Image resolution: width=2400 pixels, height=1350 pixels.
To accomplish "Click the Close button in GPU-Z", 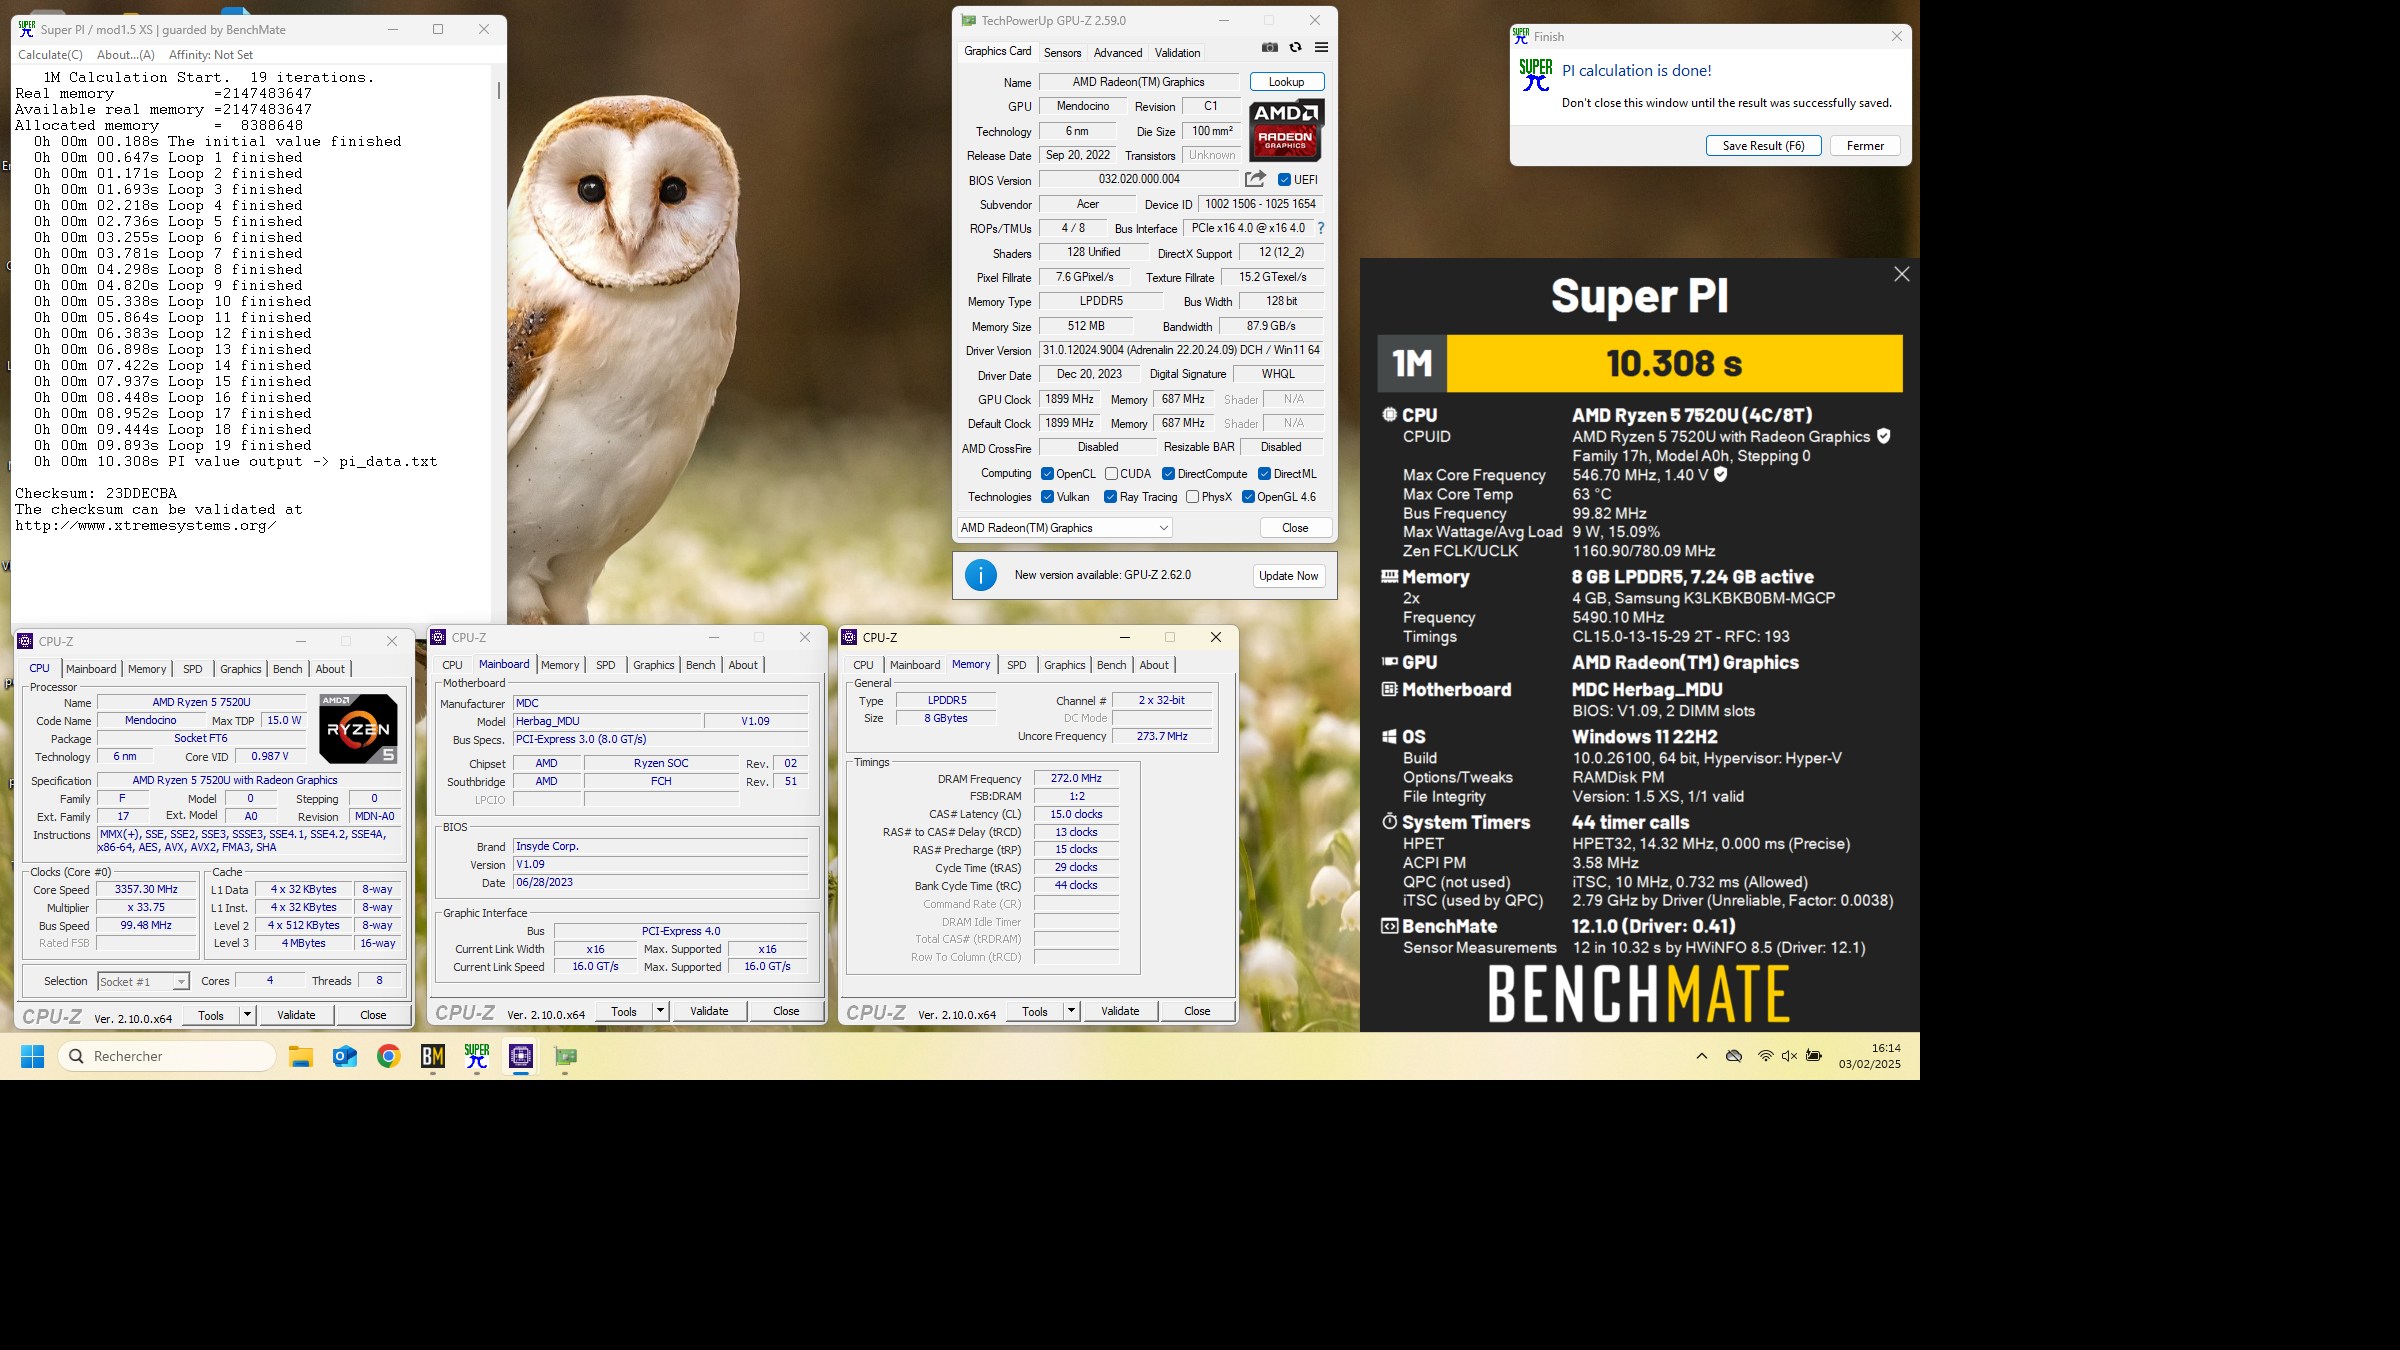I will point(1295,528).
